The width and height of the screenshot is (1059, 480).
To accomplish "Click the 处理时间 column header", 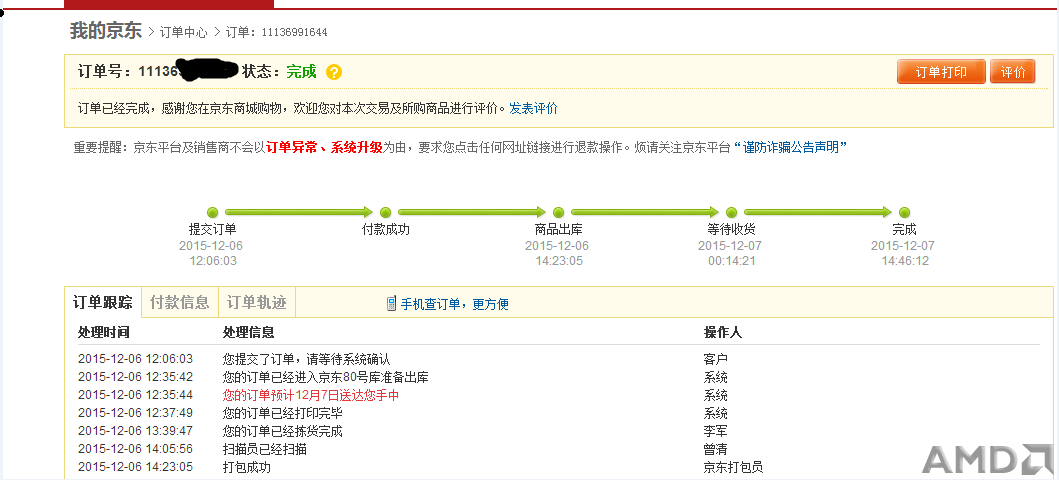I will 103,333.
